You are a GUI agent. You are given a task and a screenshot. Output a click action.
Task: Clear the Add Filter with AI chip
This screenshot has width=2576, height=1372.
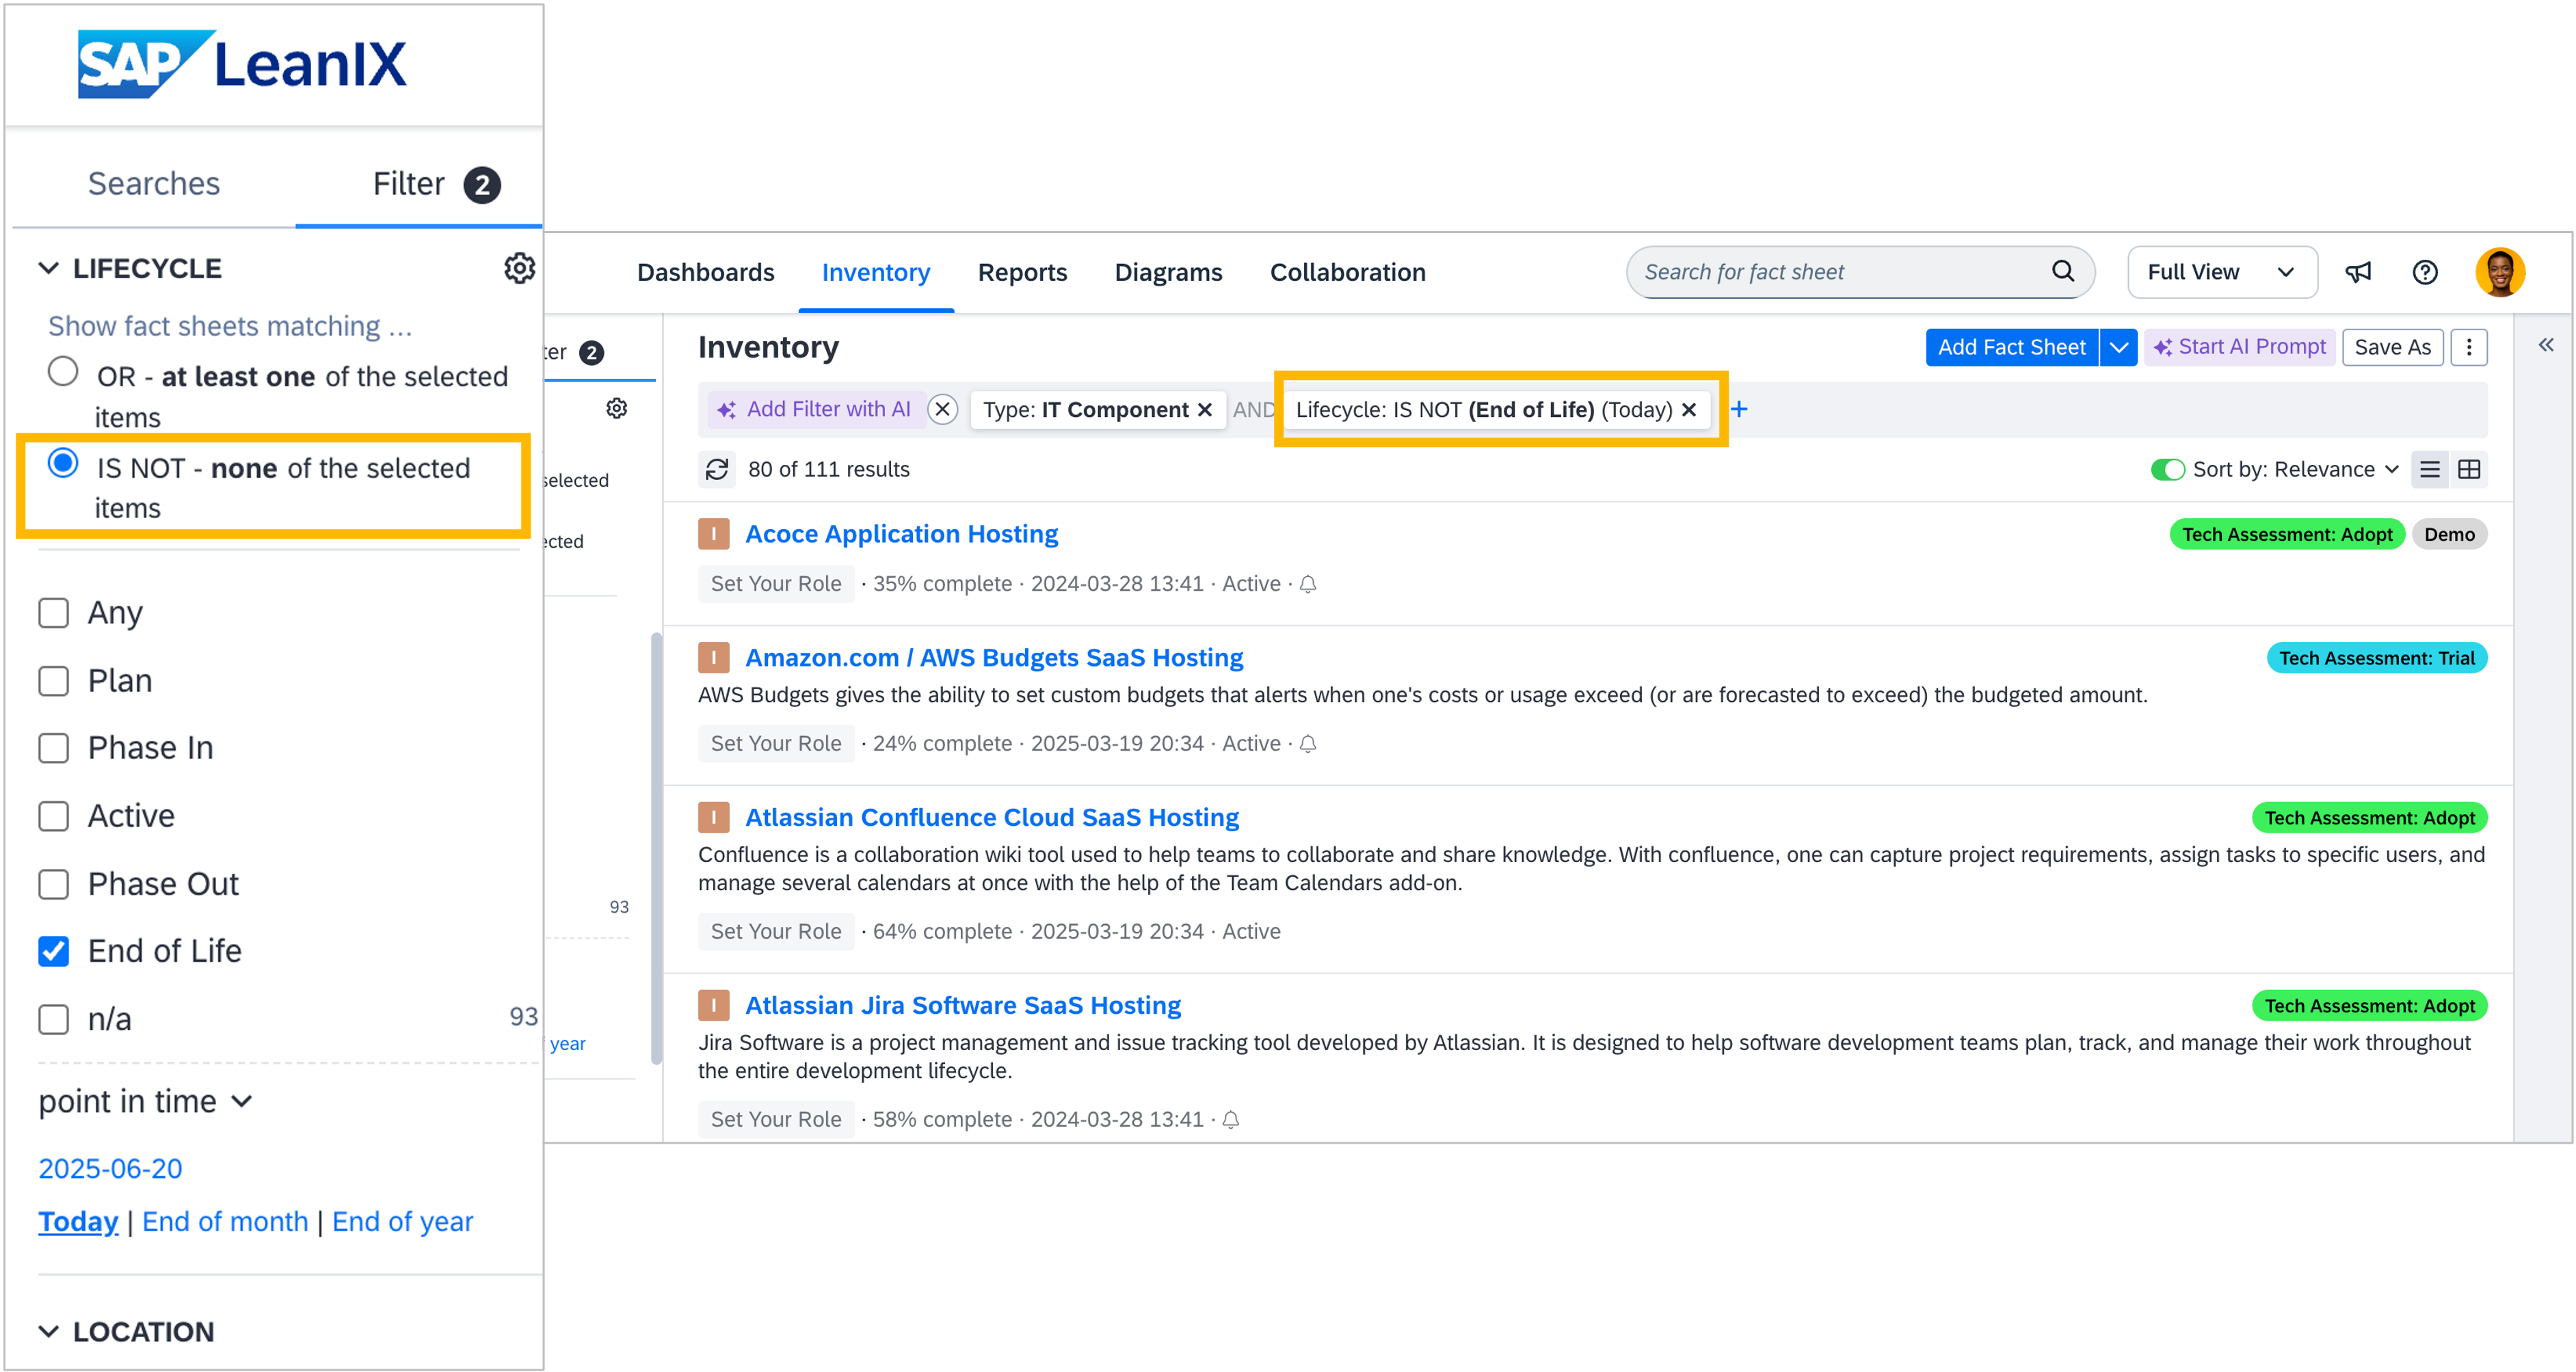(x=942, y=409)
